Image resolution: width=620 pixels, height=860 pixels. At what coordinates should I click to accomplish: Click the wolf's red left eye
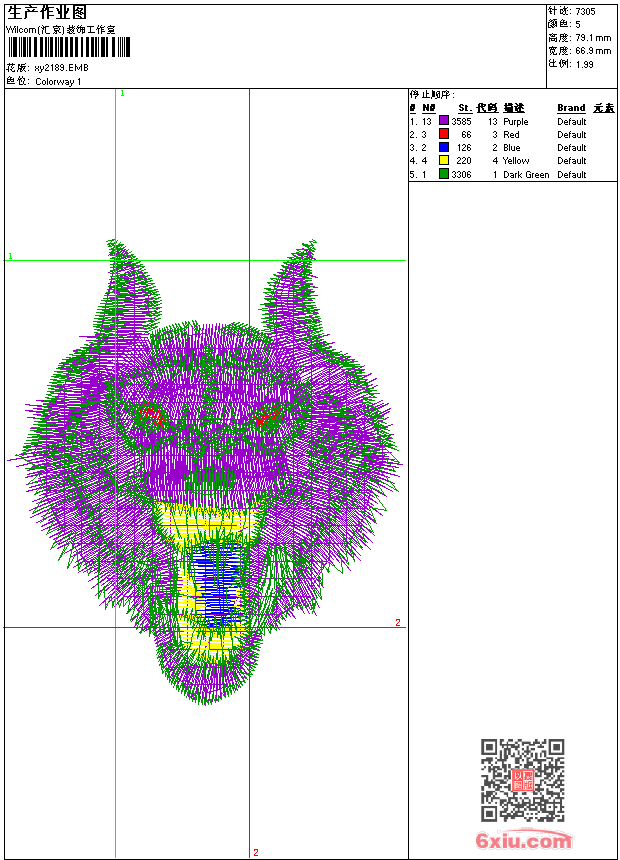[151, 412]
